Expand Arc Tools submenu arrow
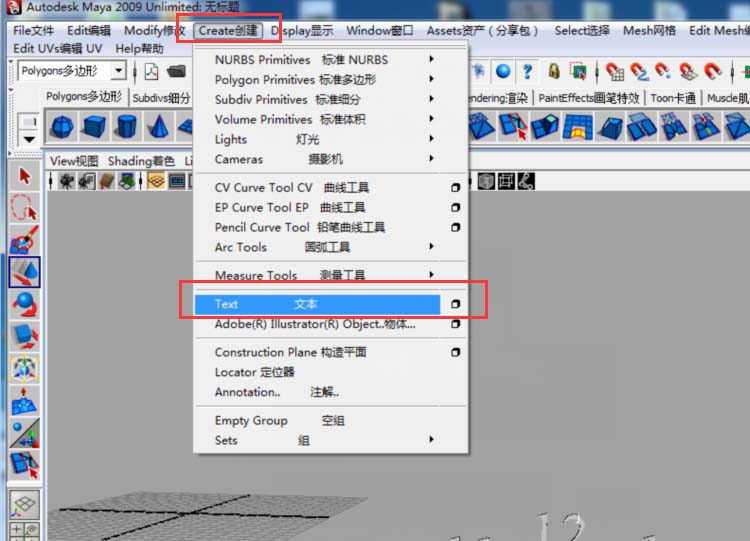The image size is (750, 541). pyautogui.click(x=431, y=246)
